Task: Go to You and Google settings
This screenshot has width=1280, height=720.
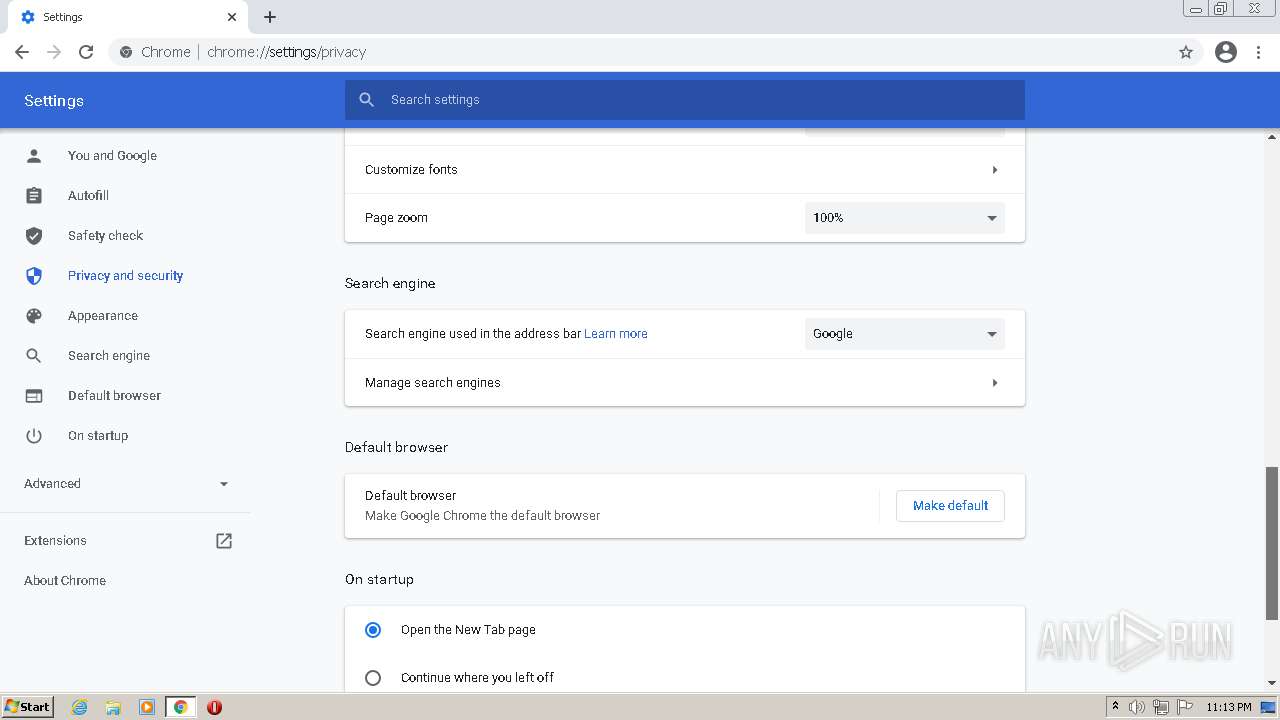Action: (x=112, y=156)
